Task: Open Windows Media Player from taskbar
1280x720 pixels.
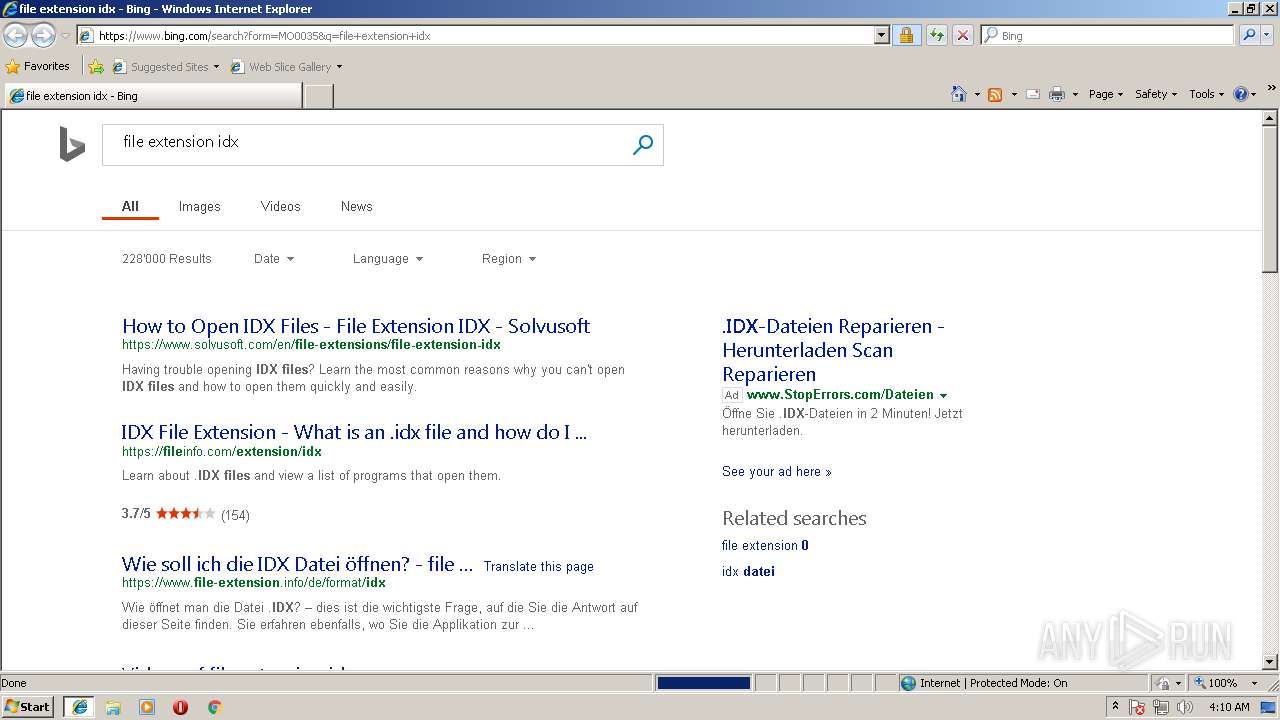Action: (x=147, y=707)
